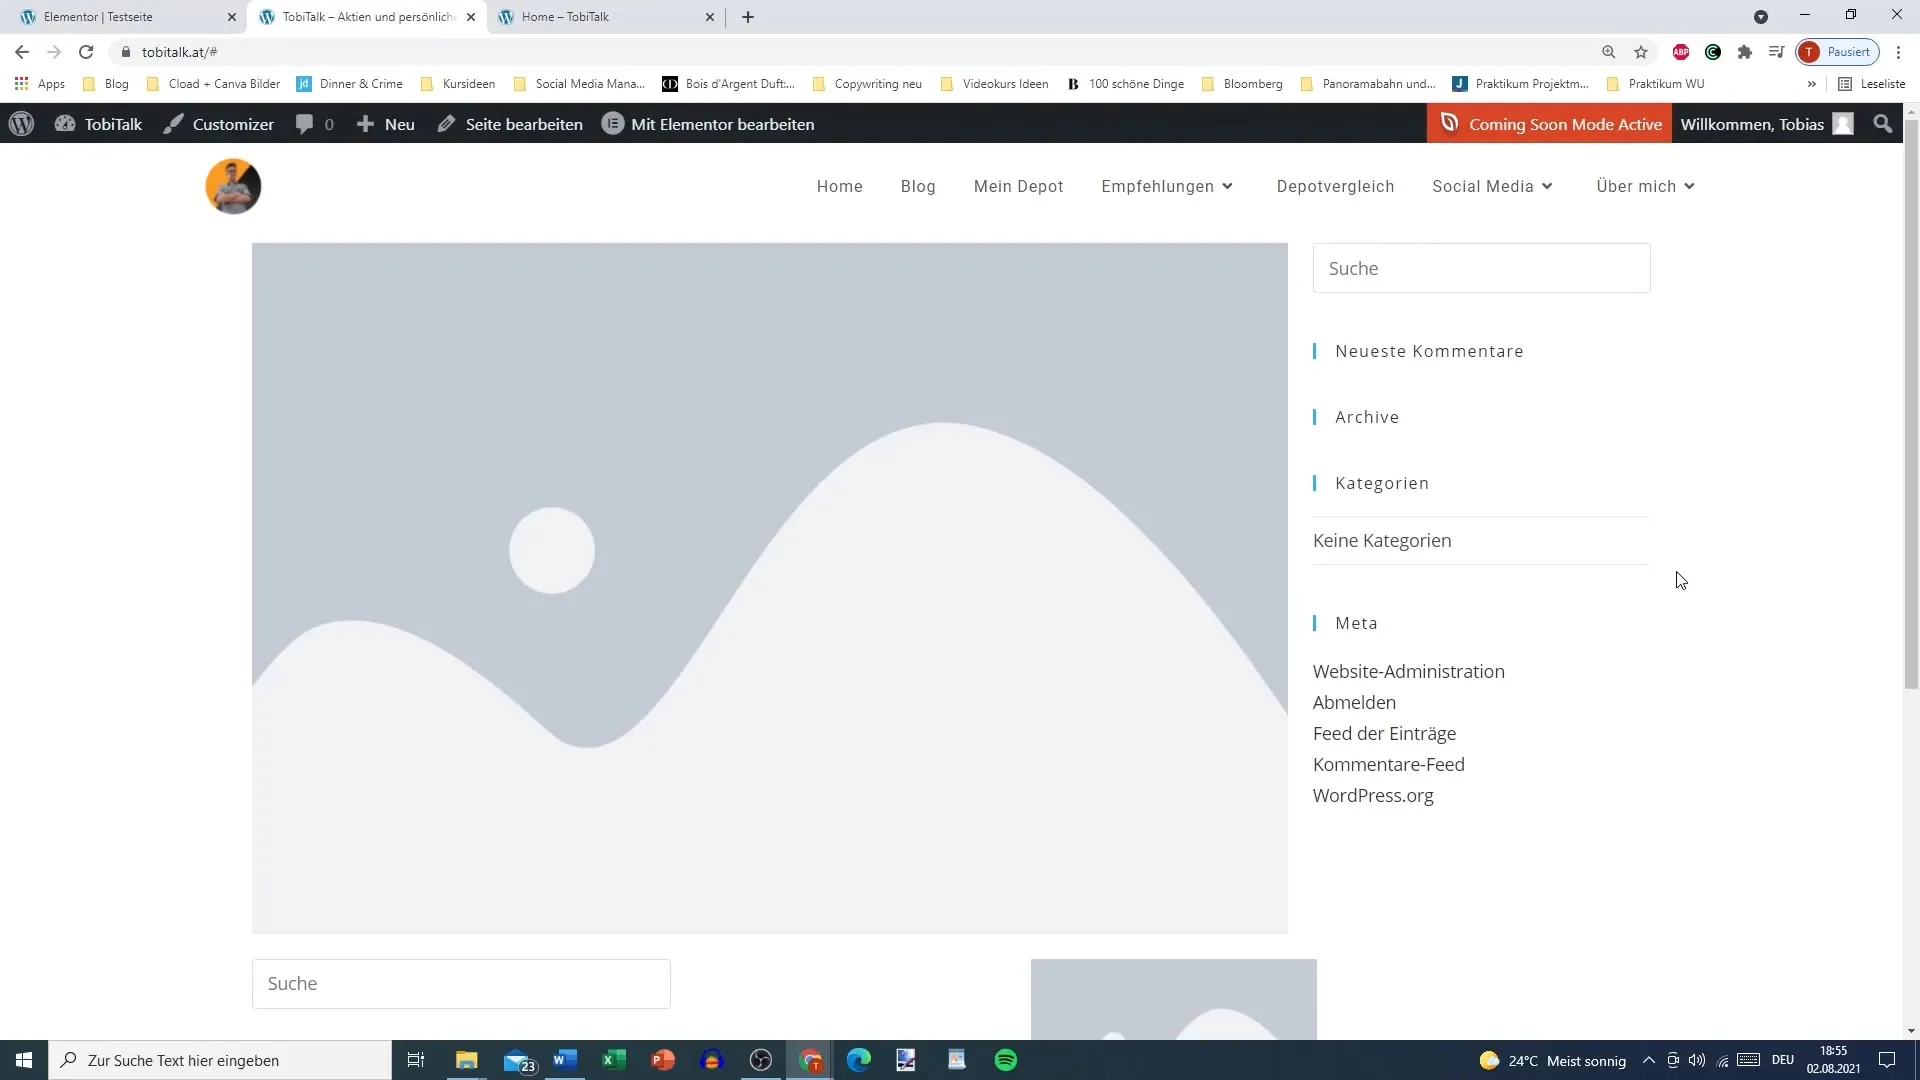Image resolution: width=1920 pixels, height=1080 pixels.
Task: Open the Bloomberg bookmark folder
Action: (1242, 84)
